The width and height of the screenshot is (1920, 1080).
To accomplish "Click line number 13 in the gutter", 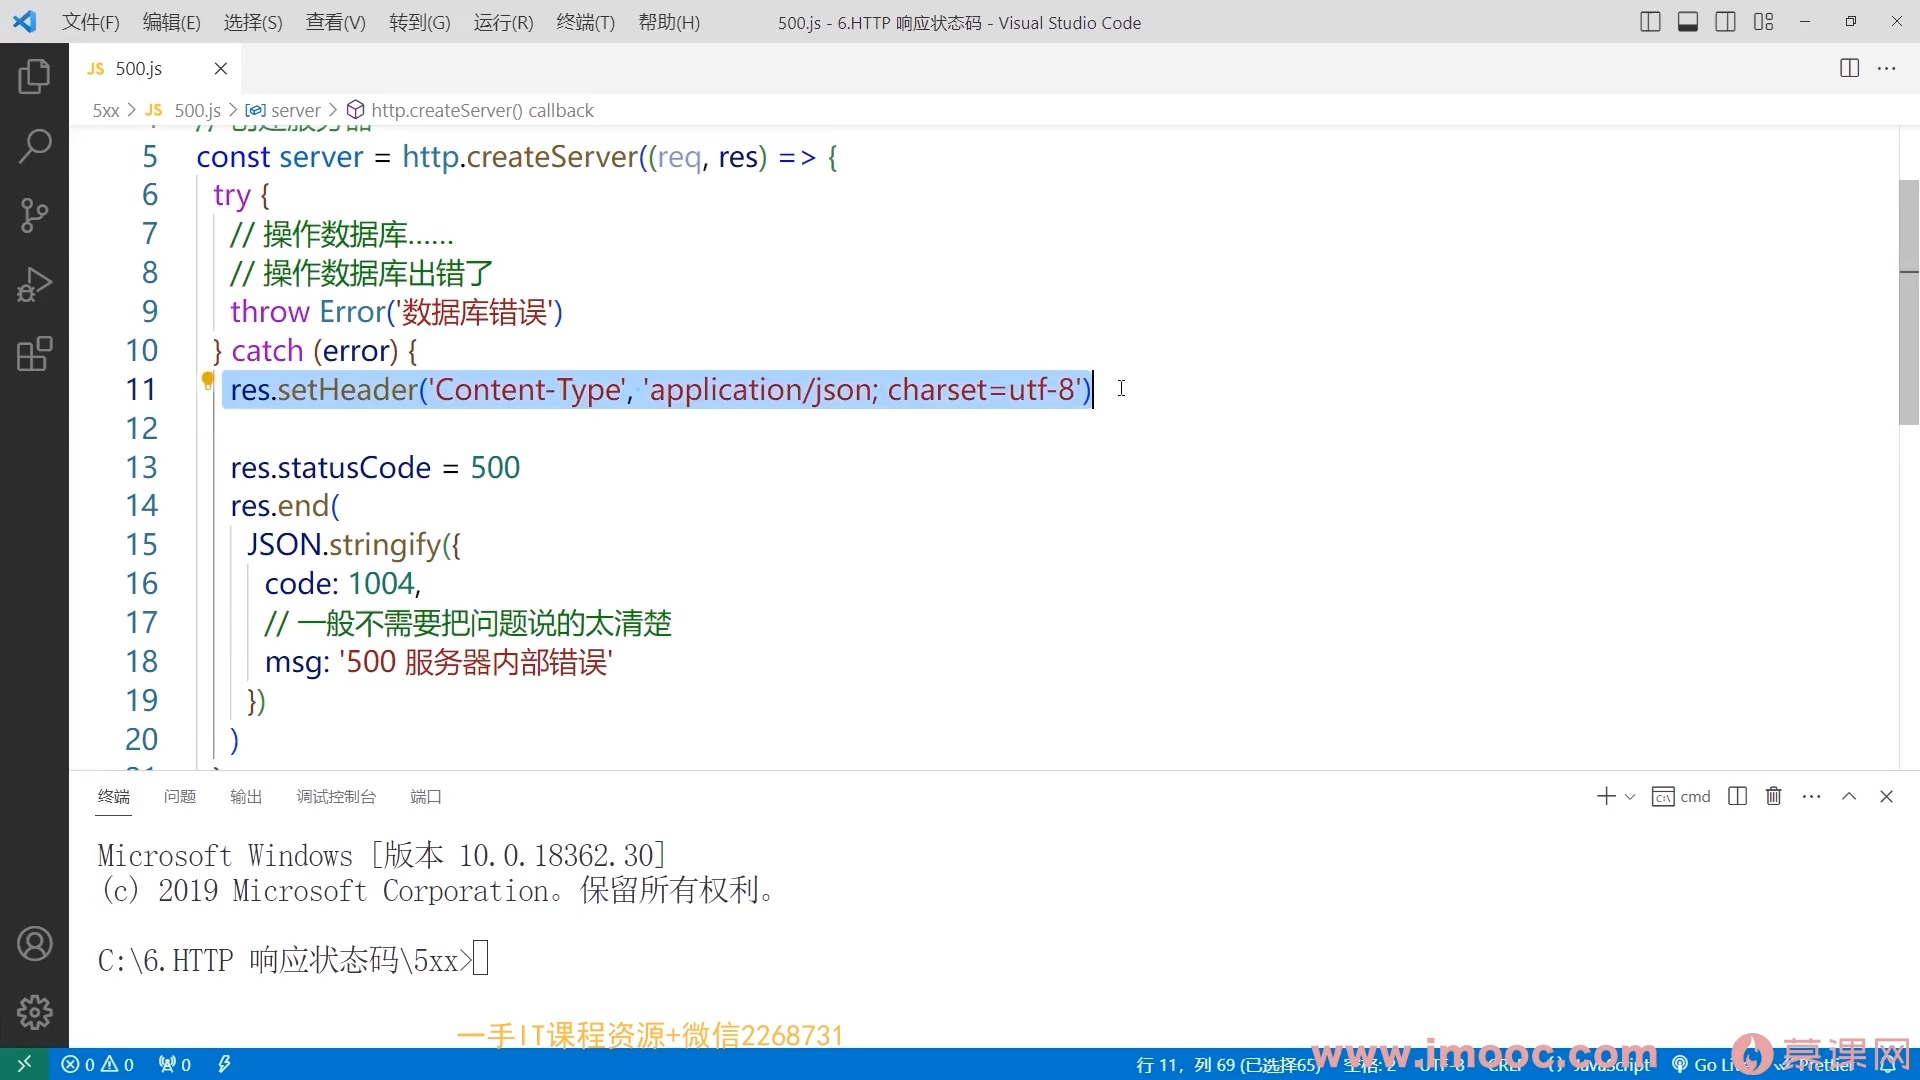I will 141,467.
